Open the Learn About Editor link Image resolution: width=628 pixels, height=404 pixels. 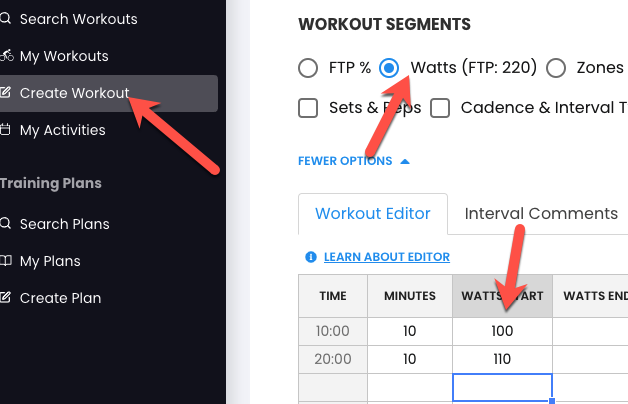click(x=387, y=257)
